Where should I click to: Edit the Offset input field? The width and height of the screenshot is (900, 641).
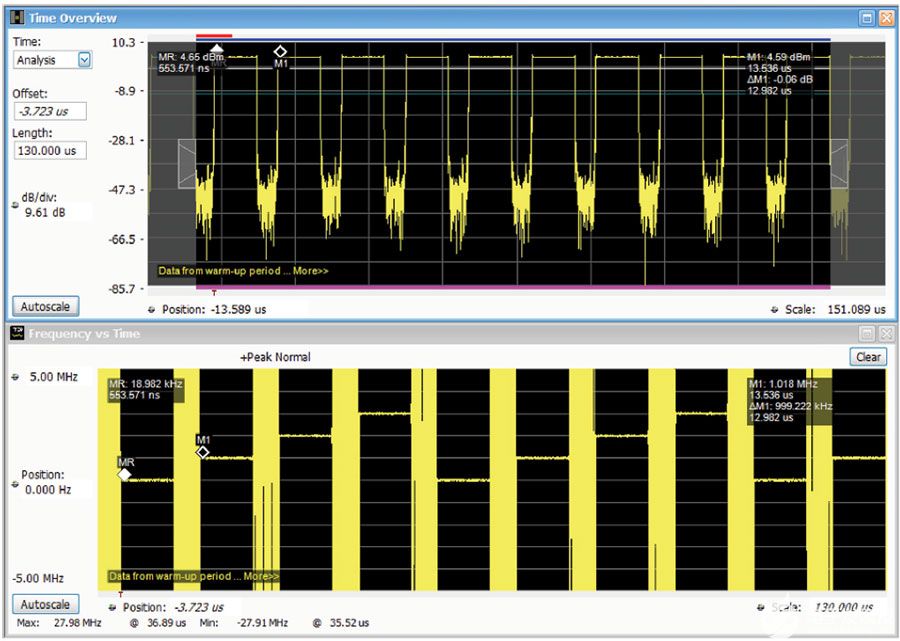[48, 111]
